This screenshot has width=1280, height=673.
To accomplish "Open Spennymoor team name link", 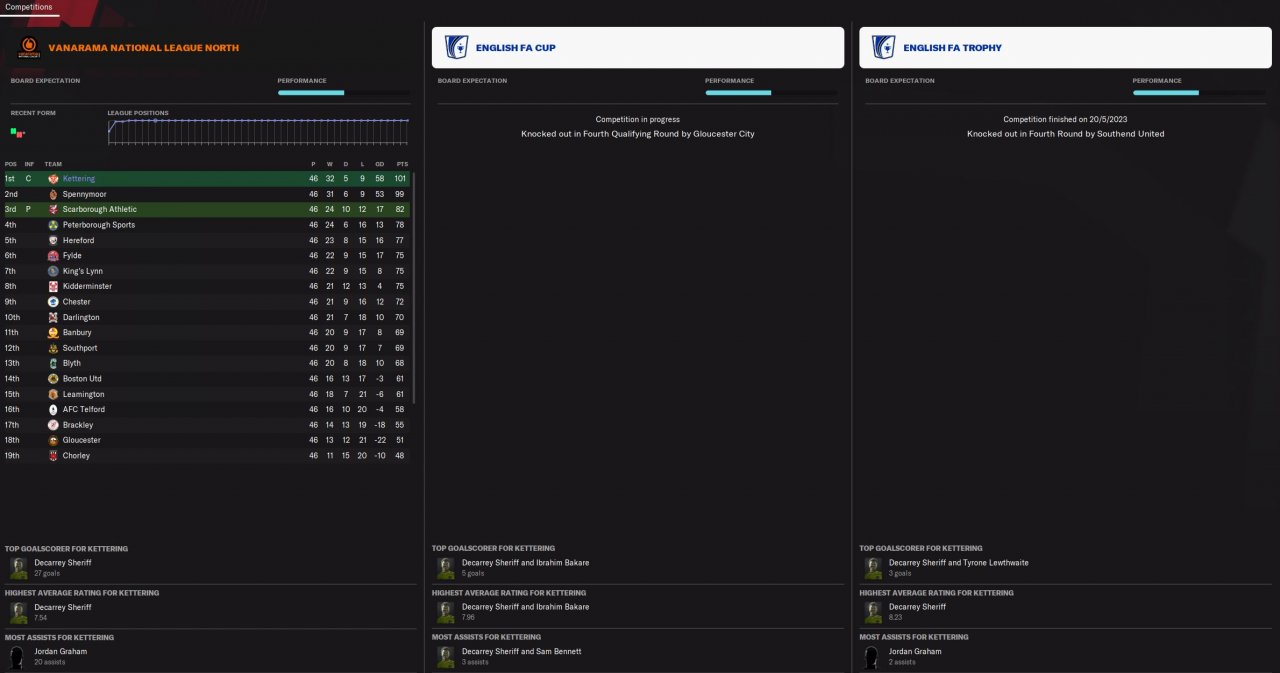I will pos(84,194).
